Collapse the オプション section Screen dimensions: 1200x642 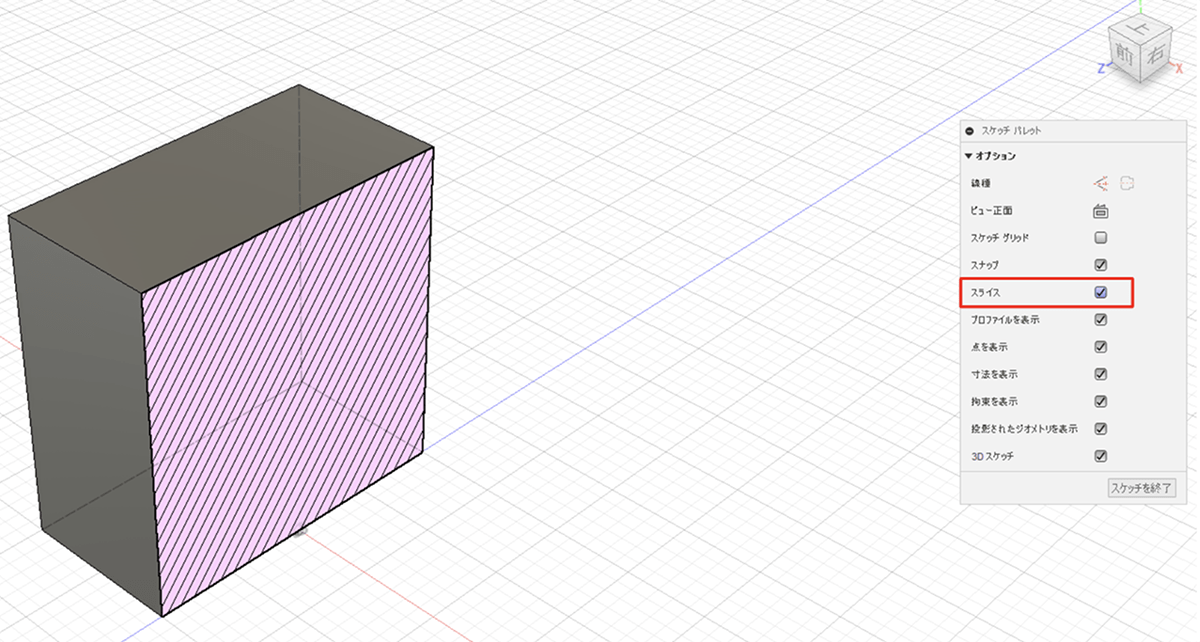pos(968,156)
